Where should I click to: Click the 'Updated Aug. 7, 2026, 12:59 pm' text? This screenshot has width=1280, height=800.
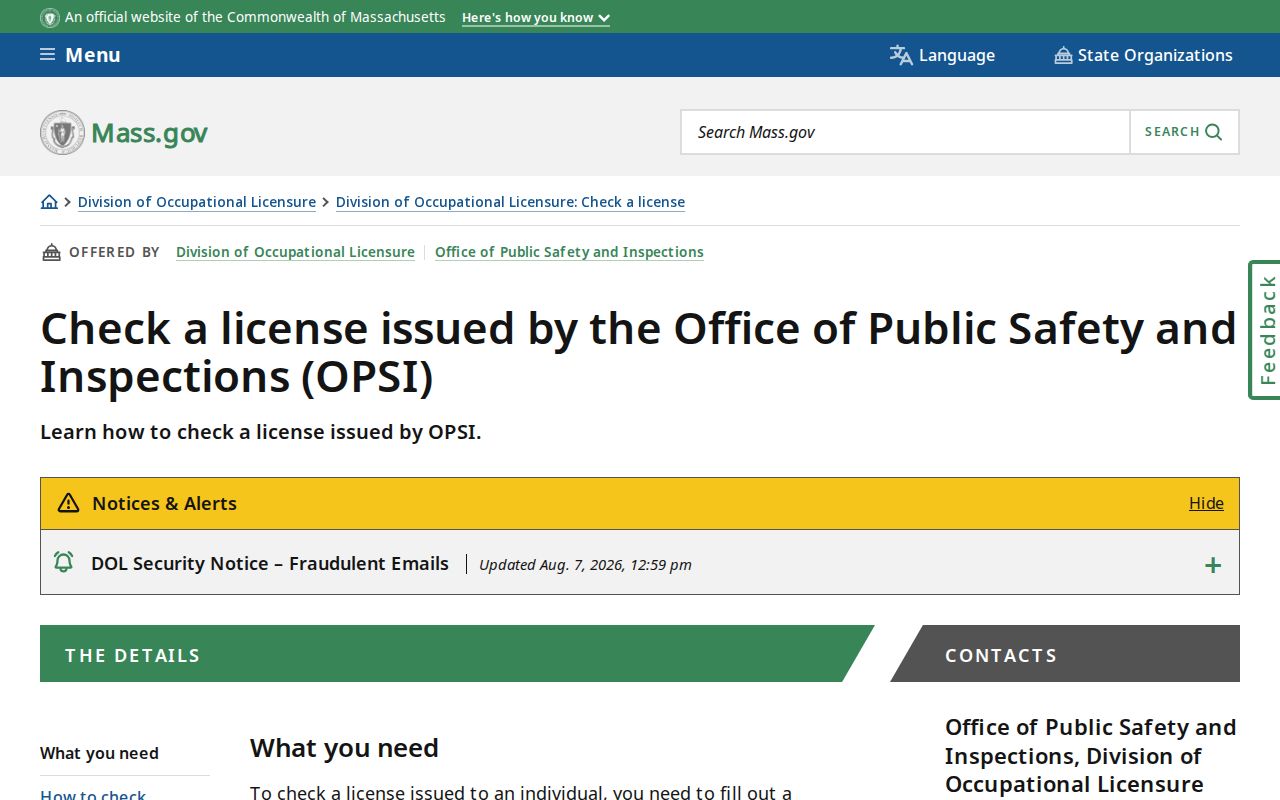click(x=585, y=565)
